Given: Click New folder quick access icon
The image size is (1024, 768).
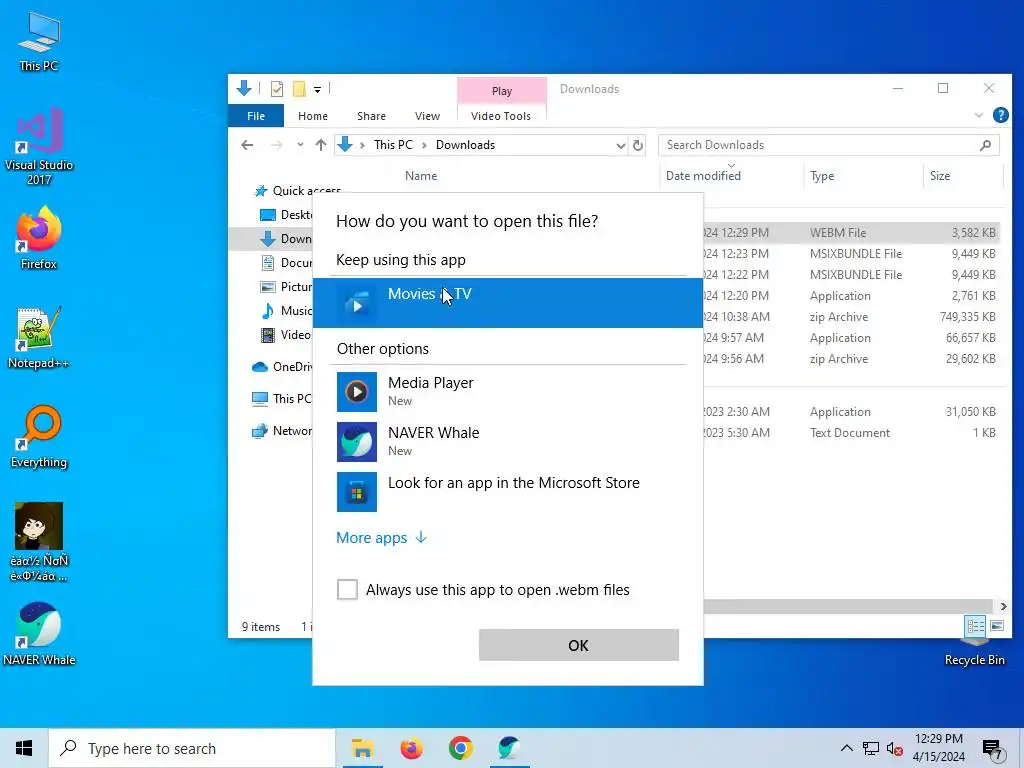Looking at the screenshot, I should click(x=299, y=88).
